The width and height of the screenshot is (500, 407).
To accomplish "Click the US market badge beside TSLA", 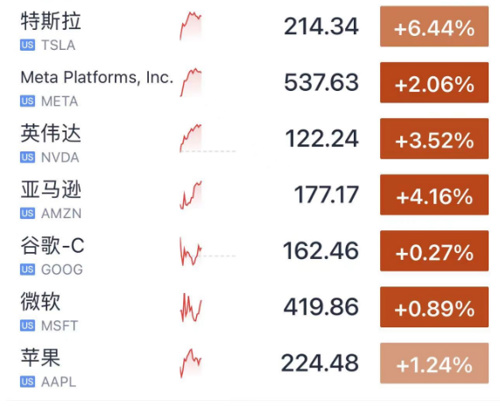I will (x=27, y=45).
